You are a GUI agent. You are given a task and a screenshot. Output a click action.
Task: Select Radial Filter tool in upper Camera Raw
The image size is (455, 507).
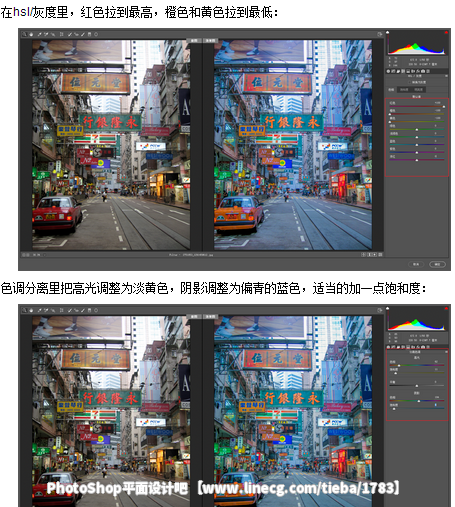pyautogui.click(x=96, y=34)
